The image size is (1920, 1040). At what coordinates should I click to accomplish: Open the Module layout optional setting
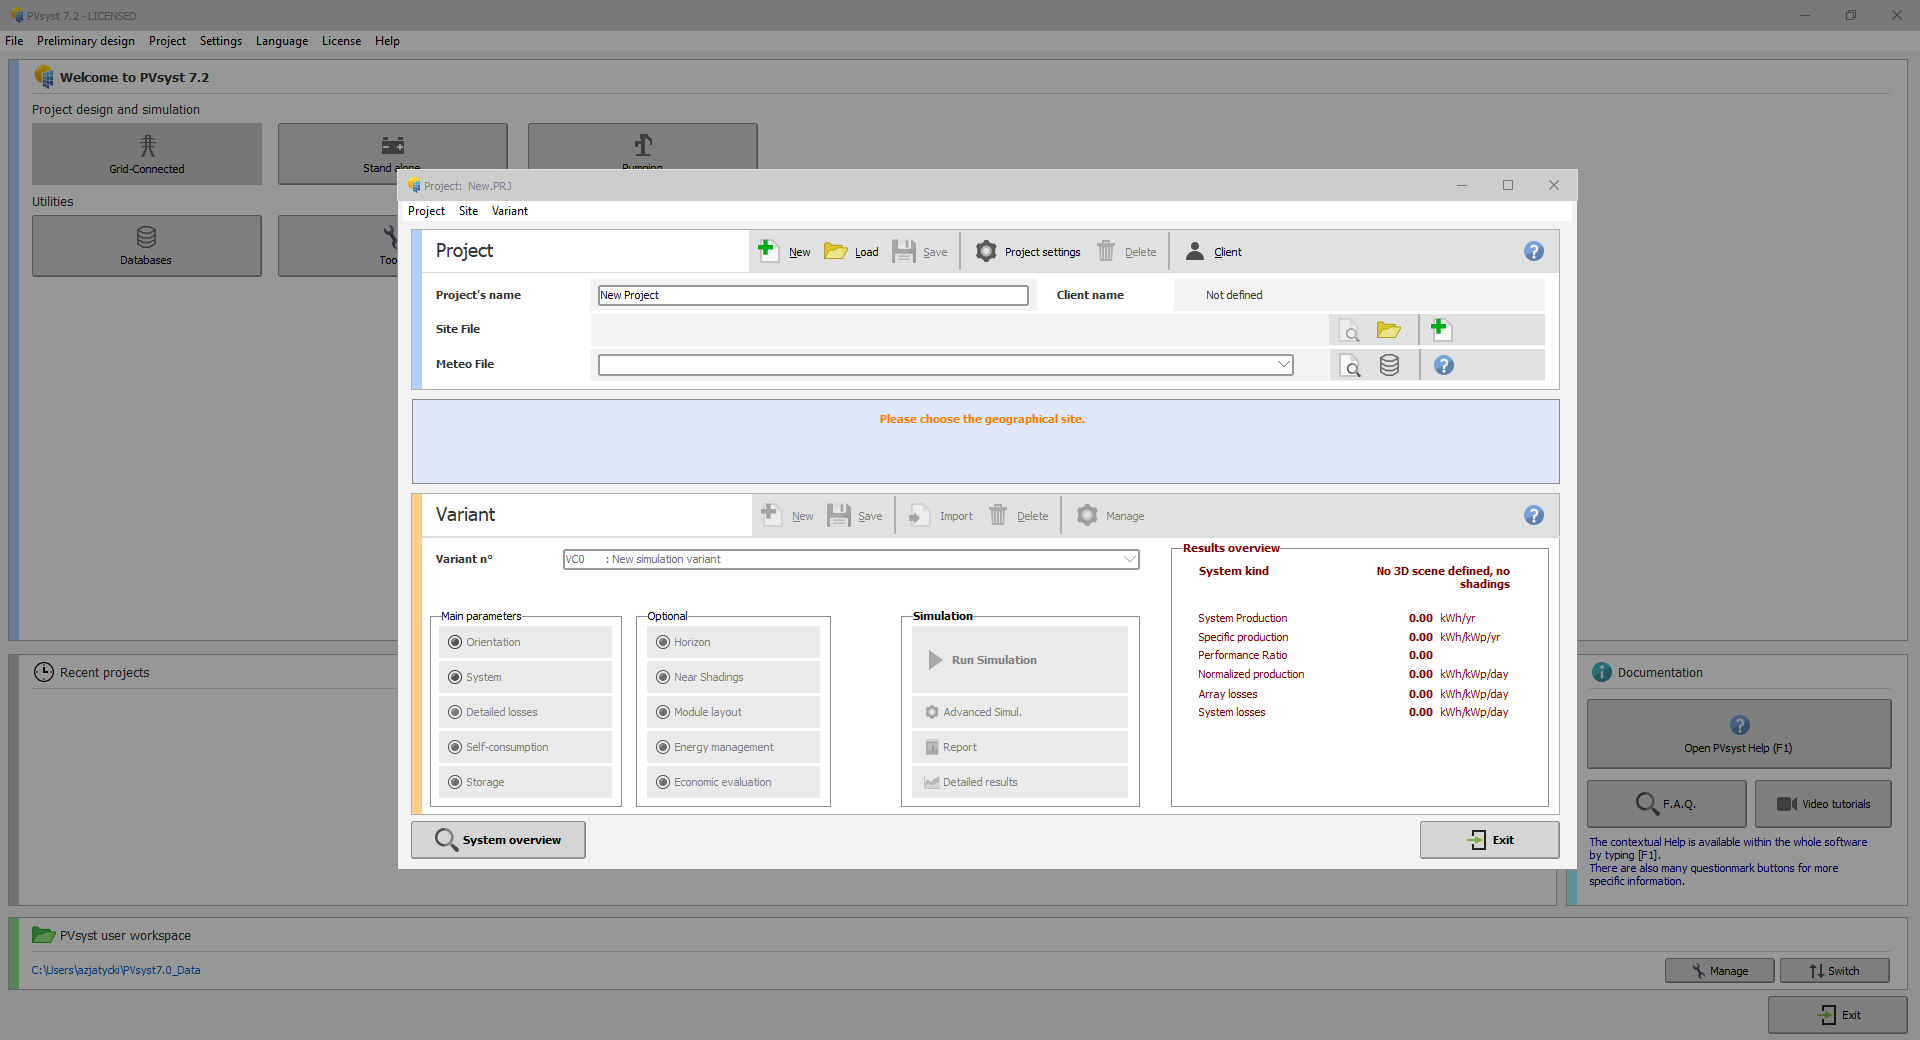(733, 712)
